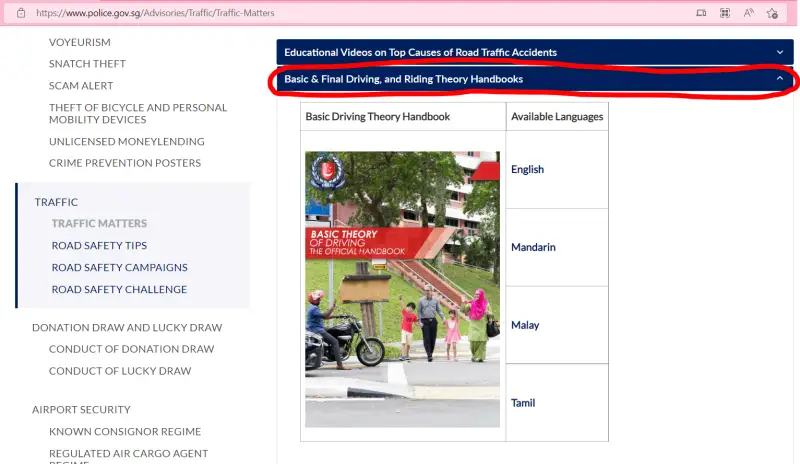Open English handbook link
800x464 pixels.
527,169
